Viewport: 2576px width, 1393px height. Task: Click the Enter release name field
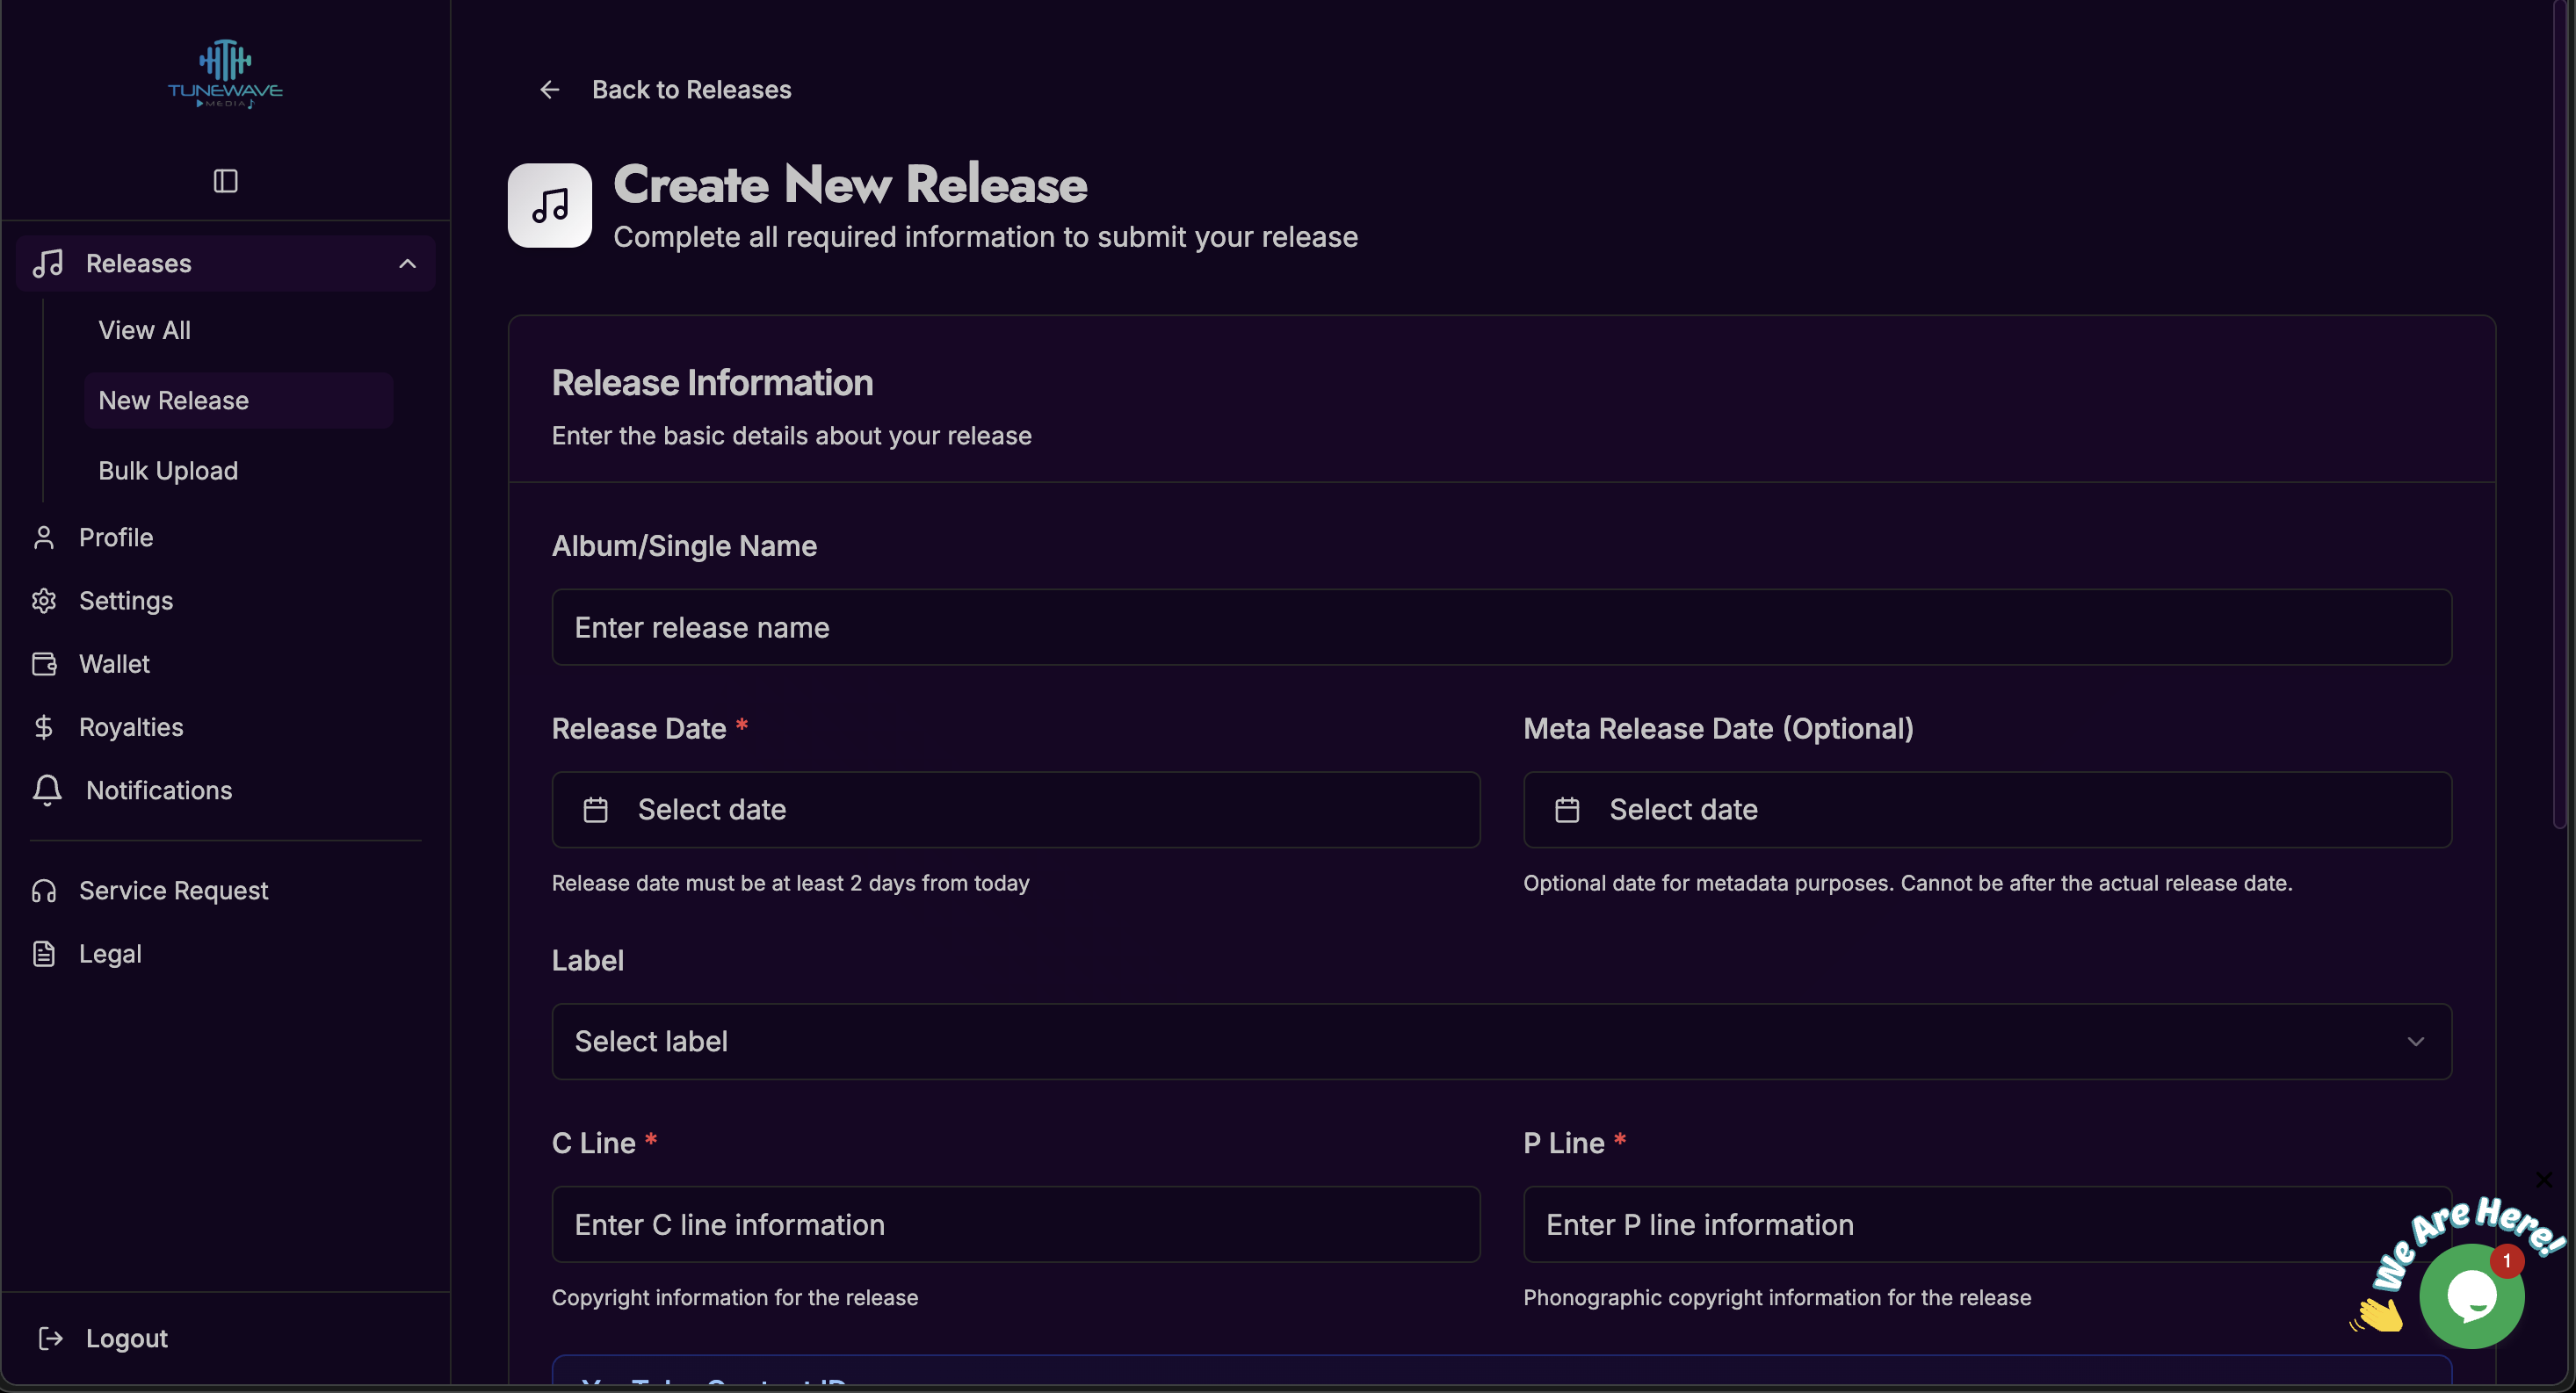(1500, 627)
